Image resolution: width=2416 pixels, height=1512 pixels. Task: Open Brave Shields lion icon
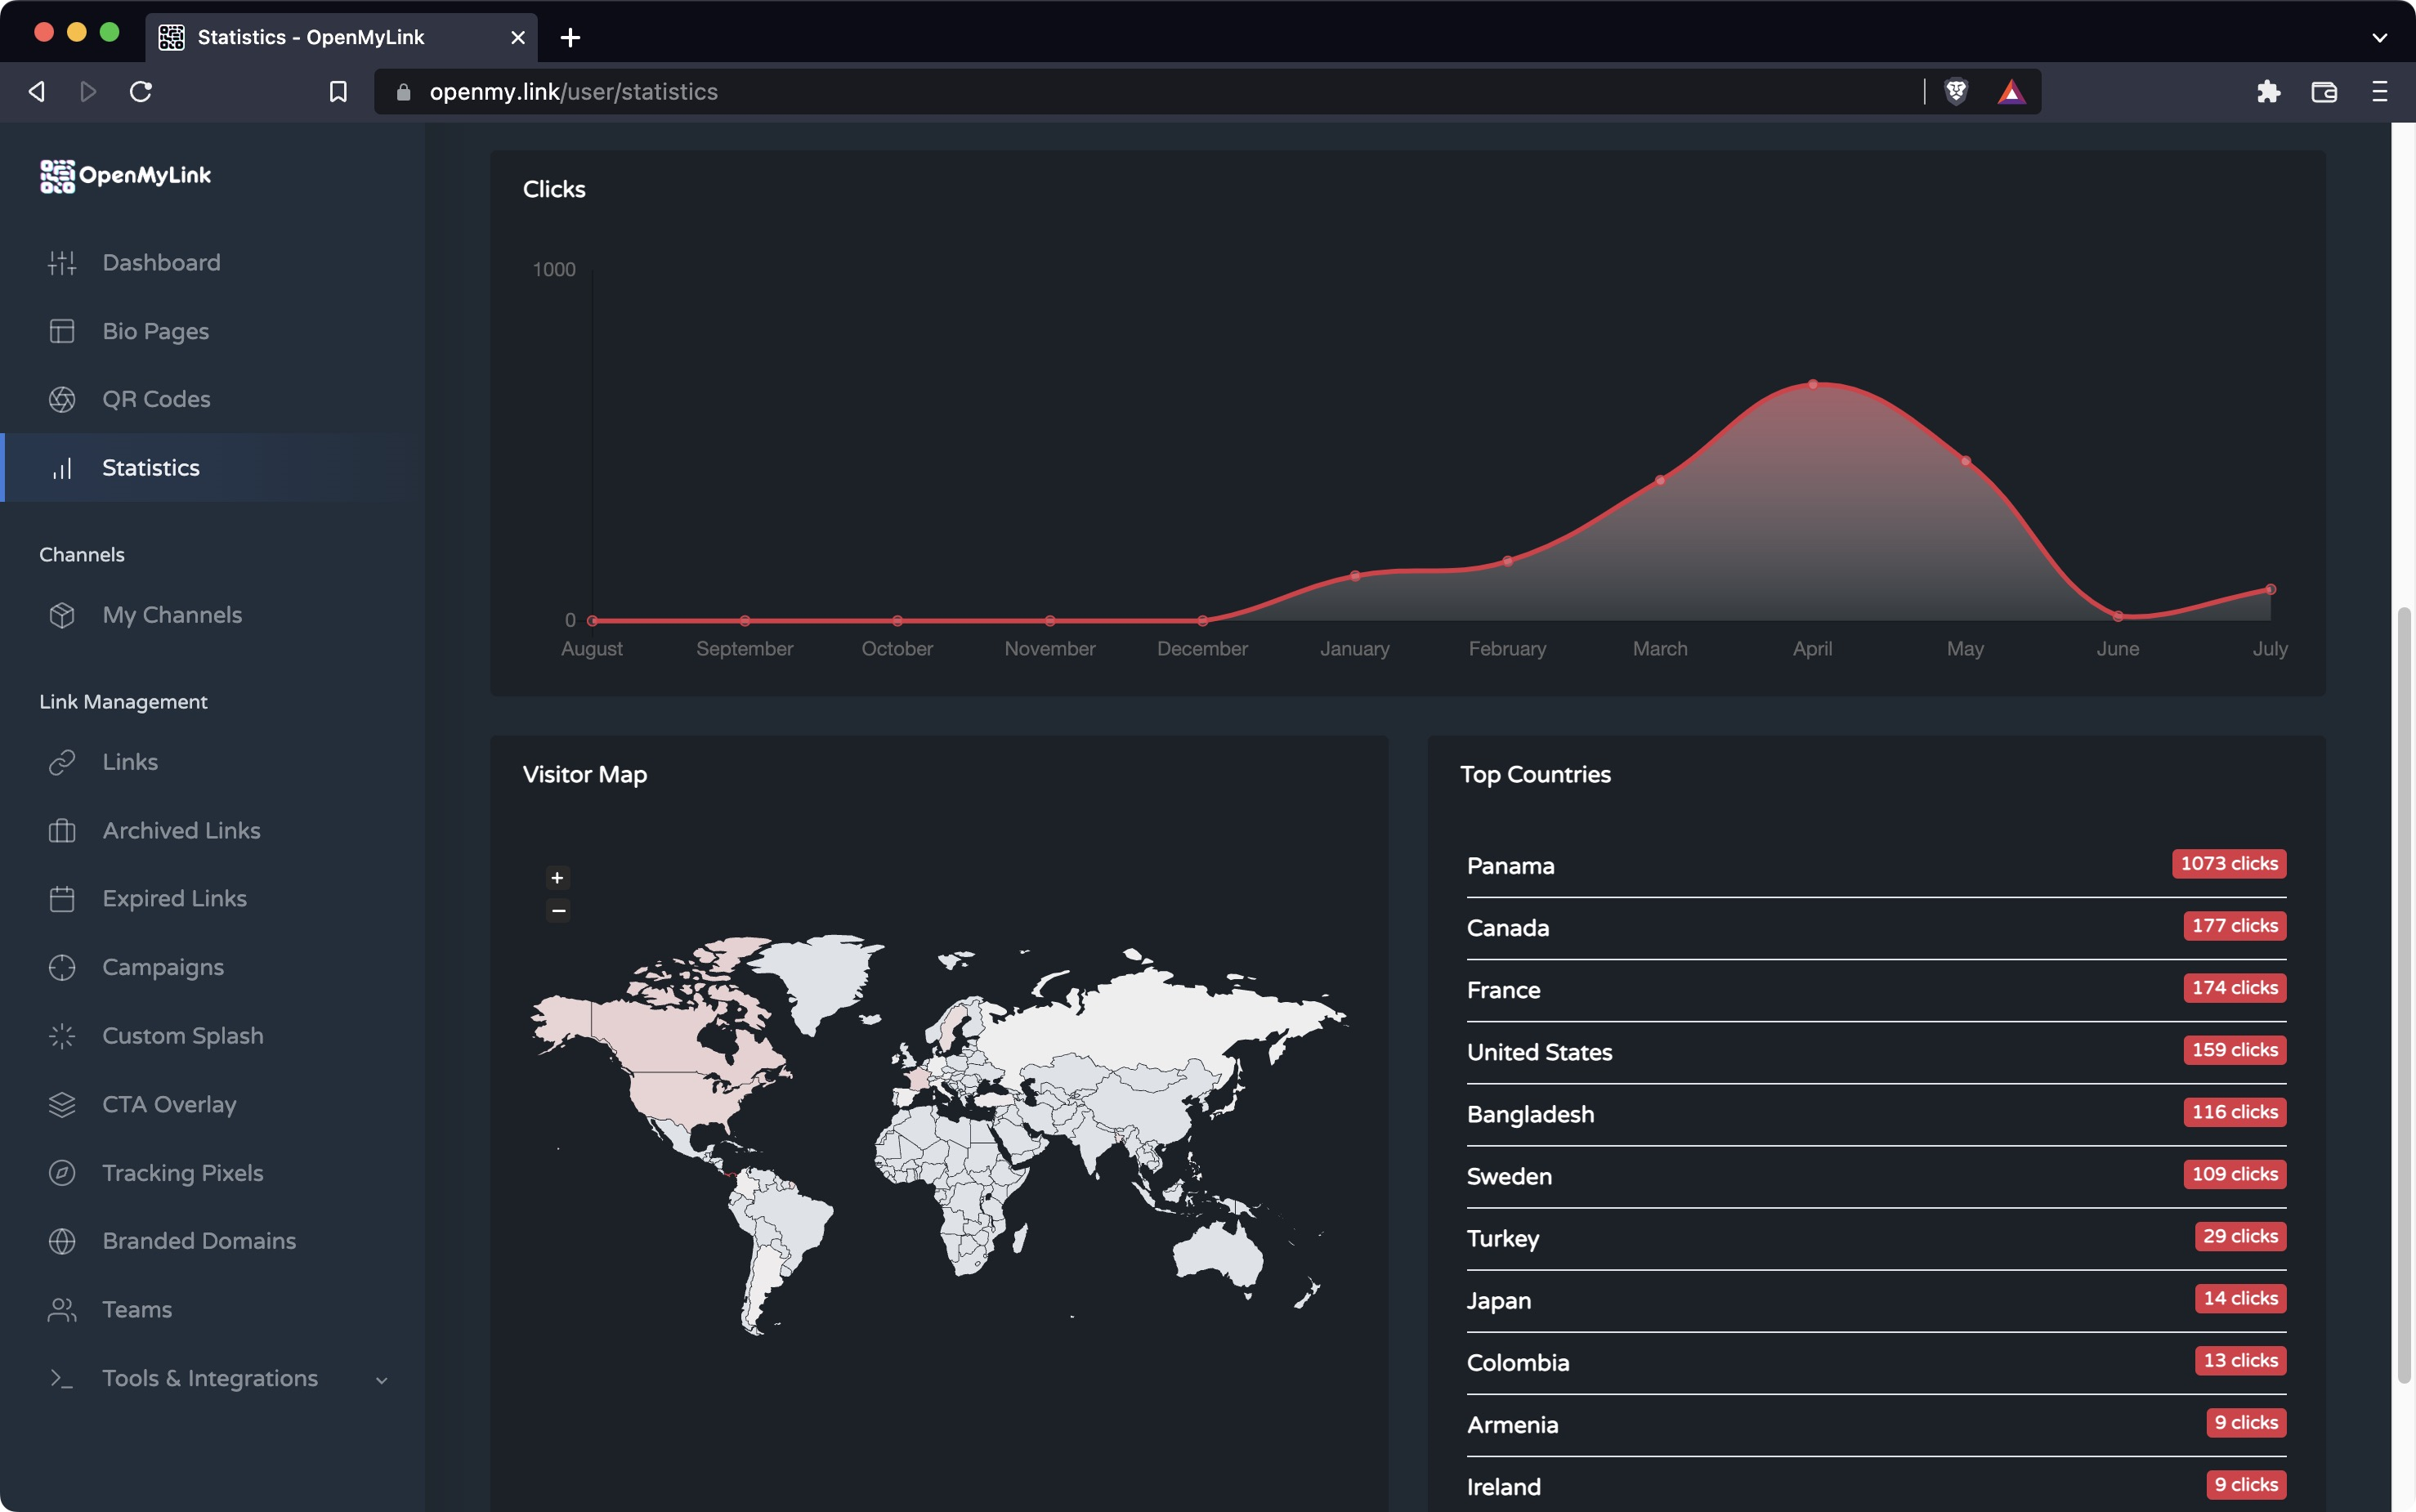[x=1955, y=92]
